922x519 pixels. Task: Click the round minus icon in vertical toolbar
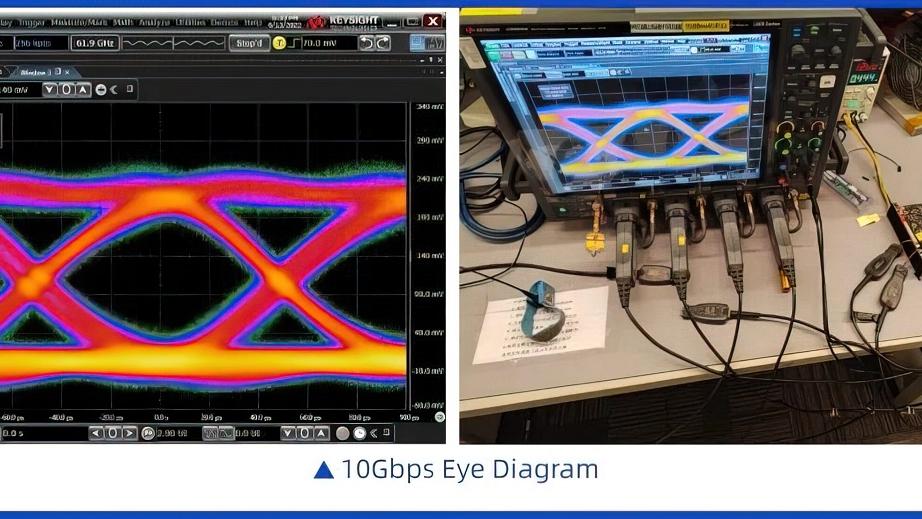(x=101, y=89)
